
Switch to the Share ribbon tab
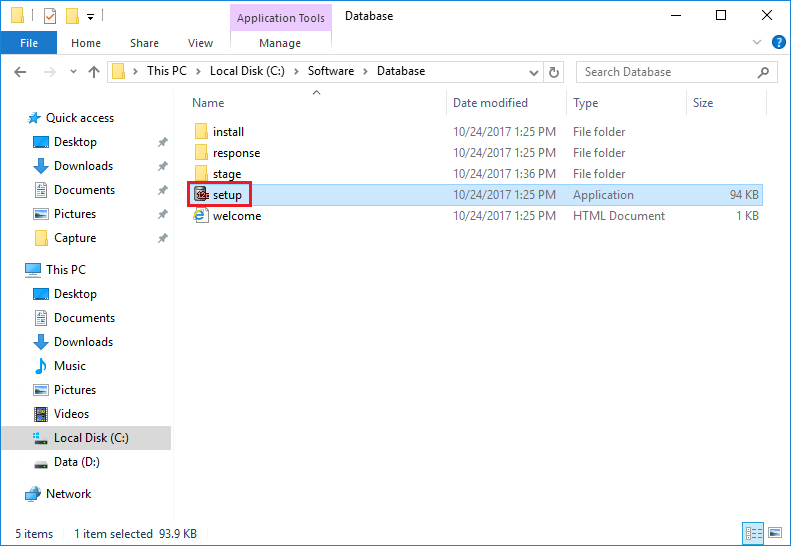pos(144,43)
